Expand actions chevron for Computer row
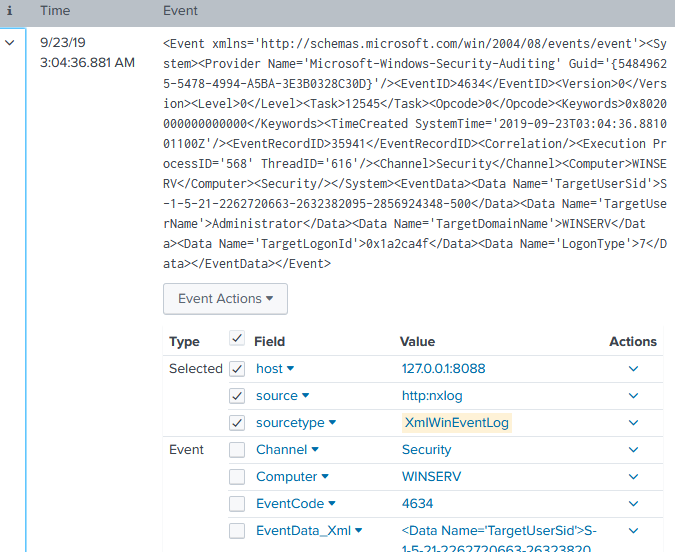Image resolution: width=675 pixels, height=552 pixels. 633,477
